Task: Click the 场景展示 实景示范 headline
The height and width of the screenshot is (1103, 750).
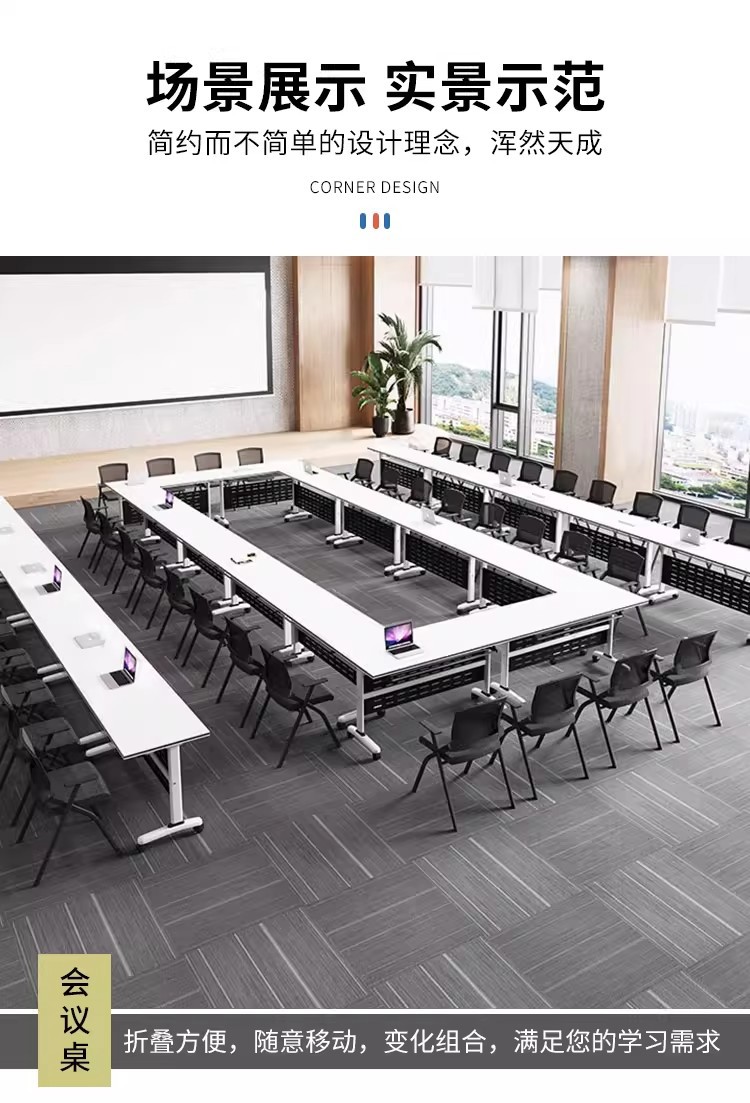Action: tap(375, 87)
